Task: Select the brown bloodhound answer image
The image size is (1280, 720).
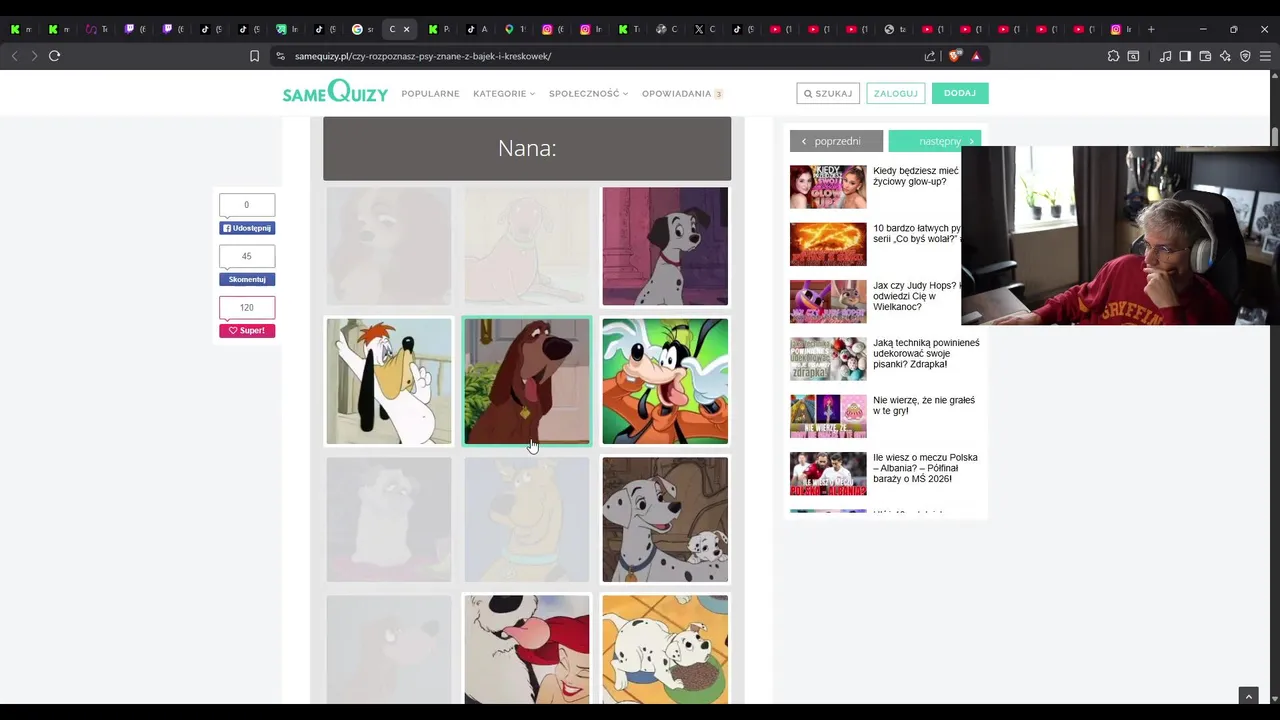Action: point(527,381)
